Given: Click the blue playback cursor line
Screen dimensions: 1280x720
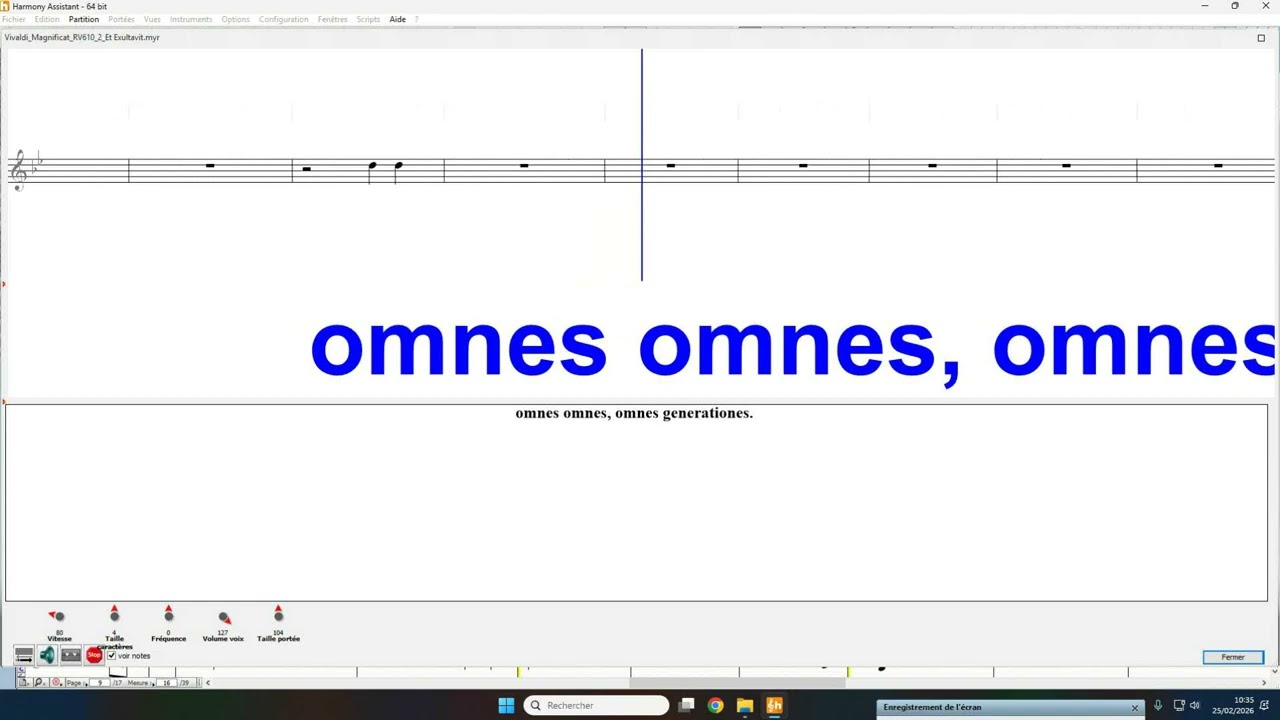Looking at the screenshot, I should pyautogui.click(x=642, y=165).
